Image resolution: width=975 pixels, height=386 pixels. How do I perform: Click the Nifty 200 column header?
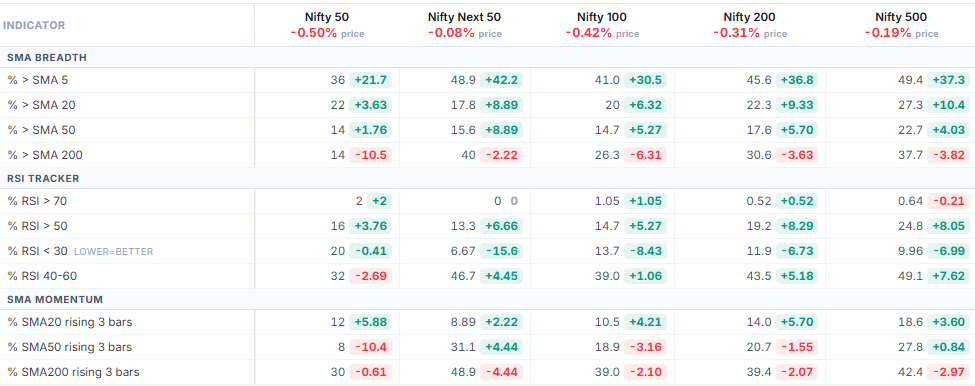pos(750,17)
